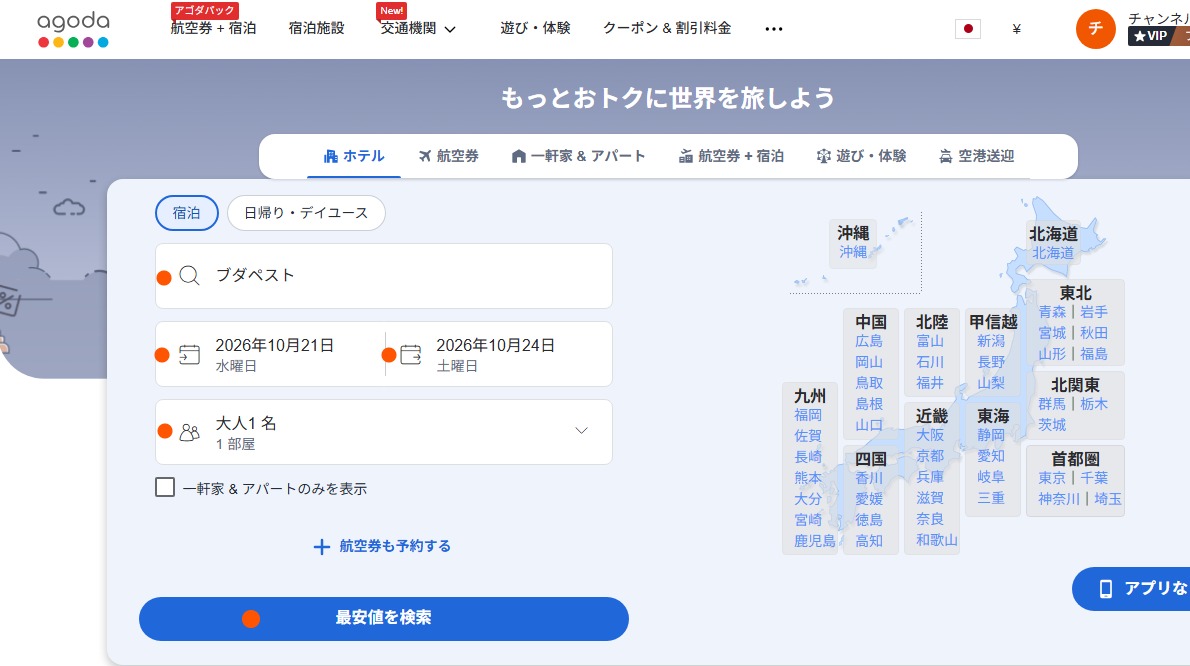
Task: Select 愛知 prefecture link
Action: (x=991, y=456)
